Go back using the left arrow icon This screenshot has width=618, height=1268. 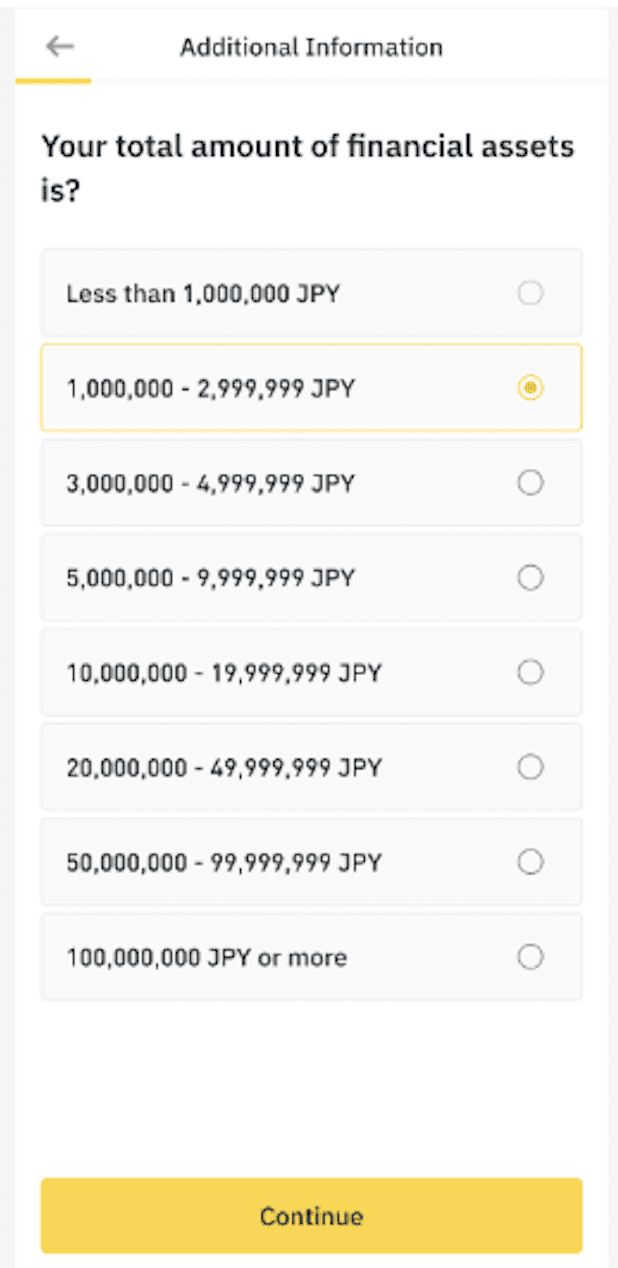pos(60,47)
